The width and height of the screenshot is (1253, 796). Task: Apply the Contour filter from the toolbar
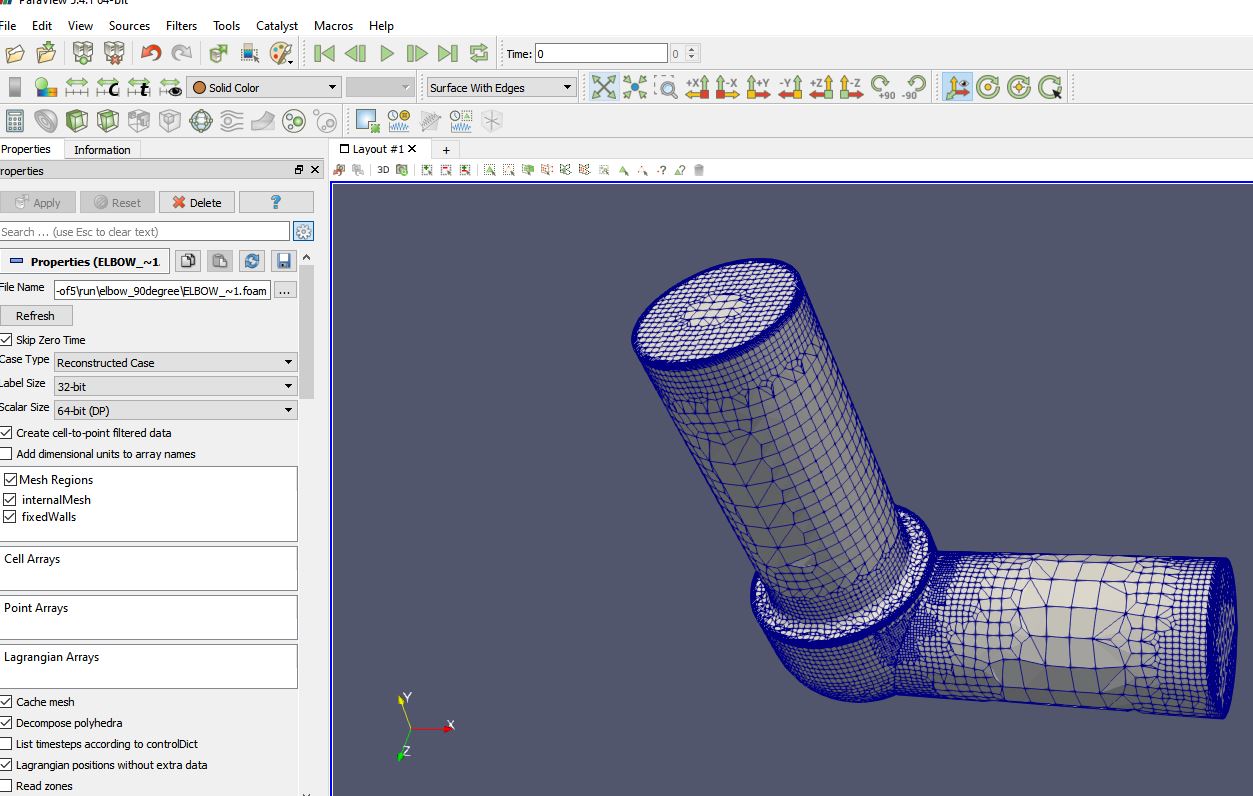(x=46, y=120)
